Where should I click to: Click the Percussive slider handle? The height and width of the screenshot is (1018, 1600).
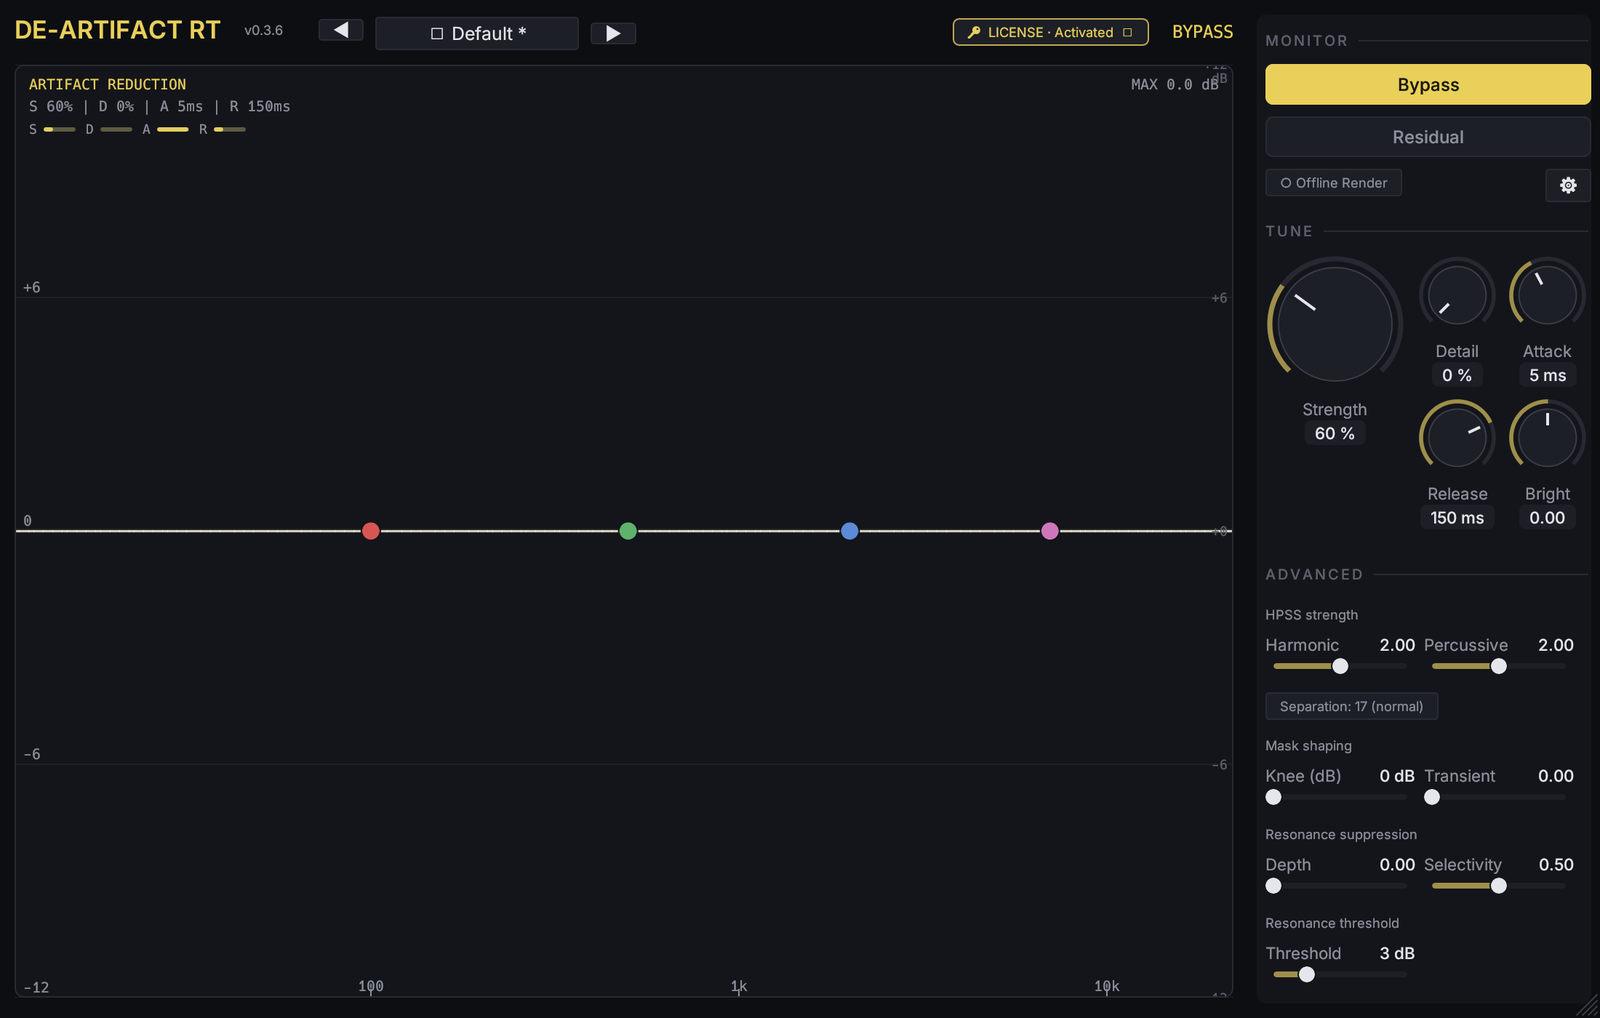click(1498, 666)
